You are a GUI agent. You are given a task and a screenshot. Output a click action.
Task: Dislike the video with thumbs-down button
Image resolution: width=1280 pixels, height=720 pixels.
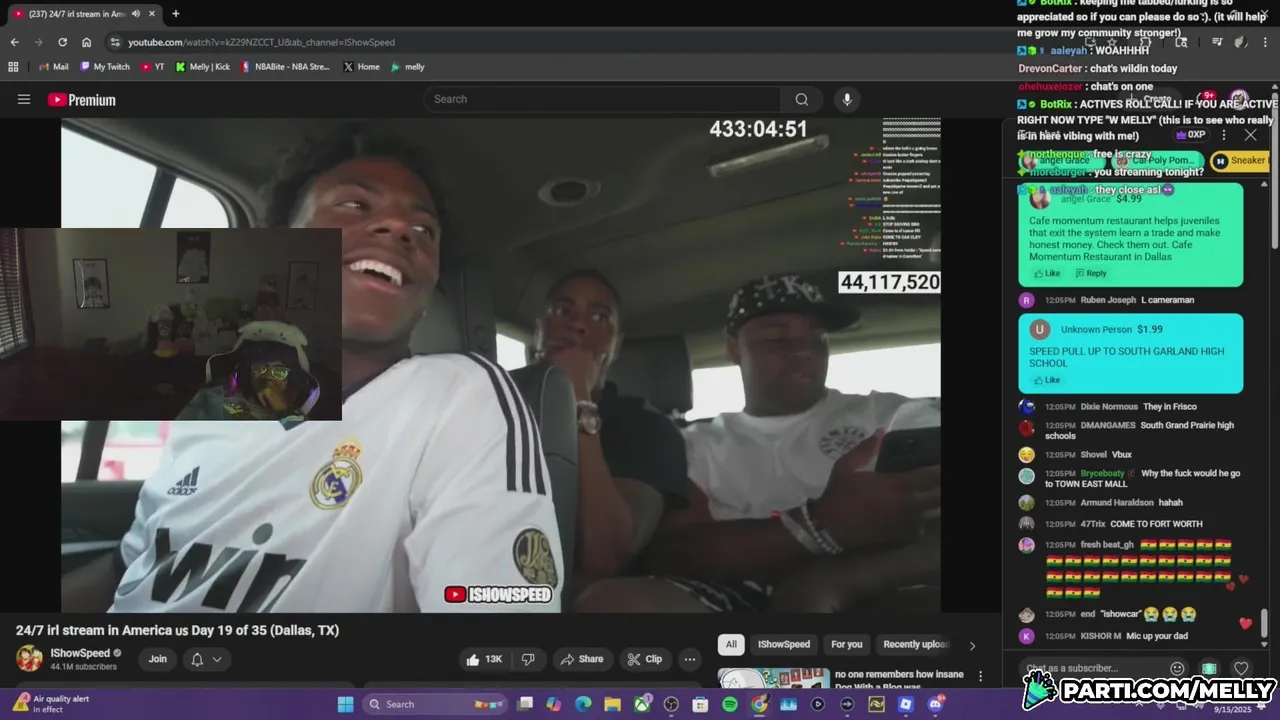pyautogui.click(x=528, y=659)
